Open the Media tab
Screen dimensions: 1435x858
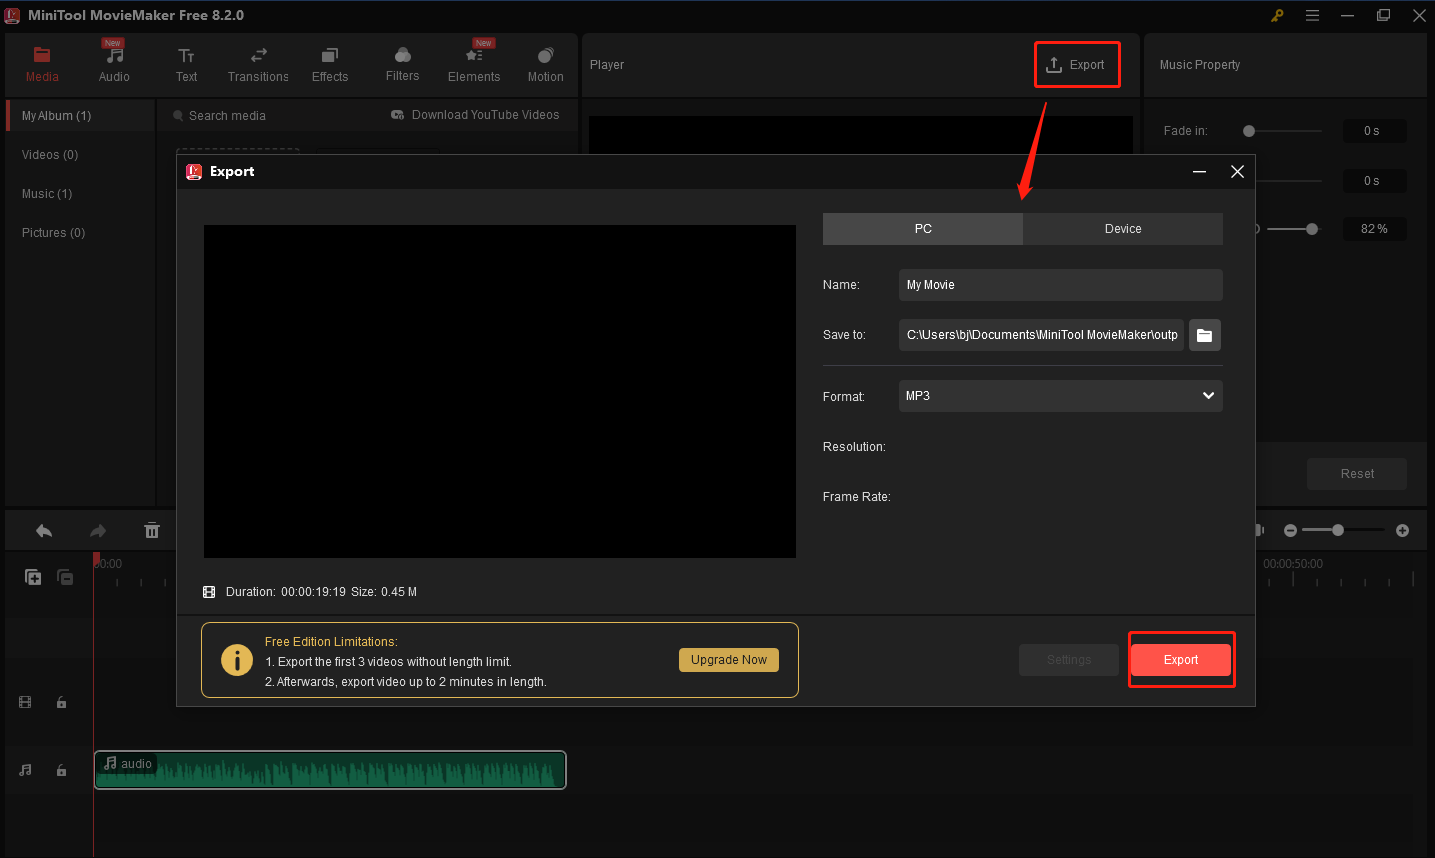point(42,65)
